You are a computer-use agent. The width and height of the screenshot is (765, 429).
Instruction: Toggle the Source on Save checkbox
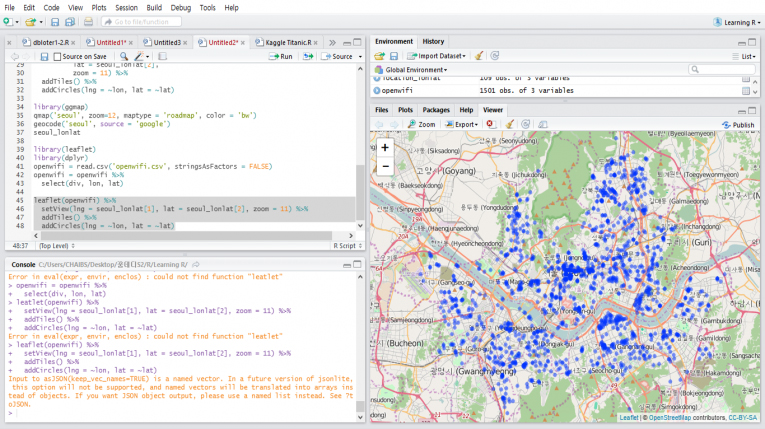pyautogui.click(x=56, y=57)
